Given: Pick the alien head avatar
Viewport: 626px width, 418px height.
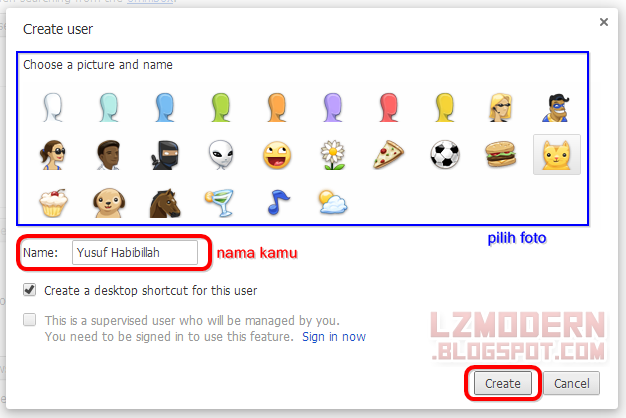Looking at the screenshot, I should tap(221, 155).
